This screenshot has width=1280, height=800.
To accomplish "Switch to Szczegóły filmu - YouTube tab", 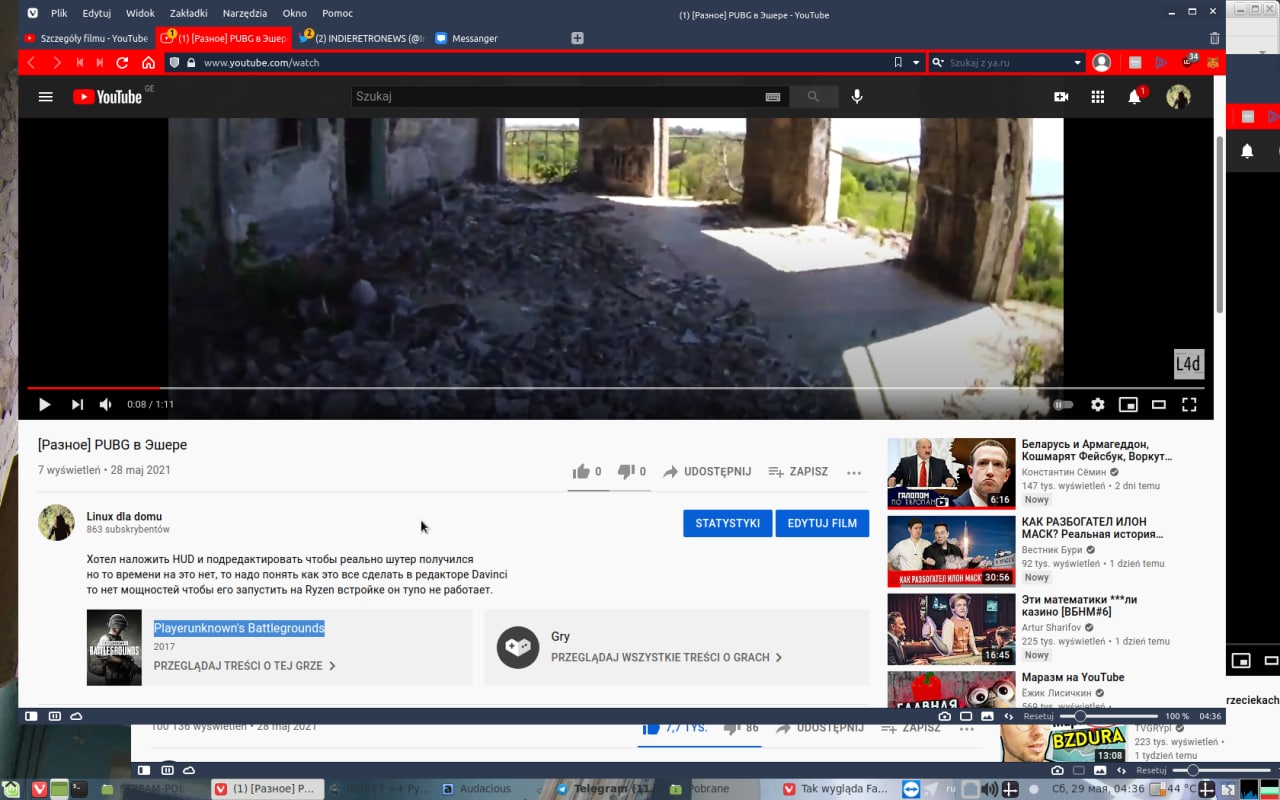I will 86,38.
